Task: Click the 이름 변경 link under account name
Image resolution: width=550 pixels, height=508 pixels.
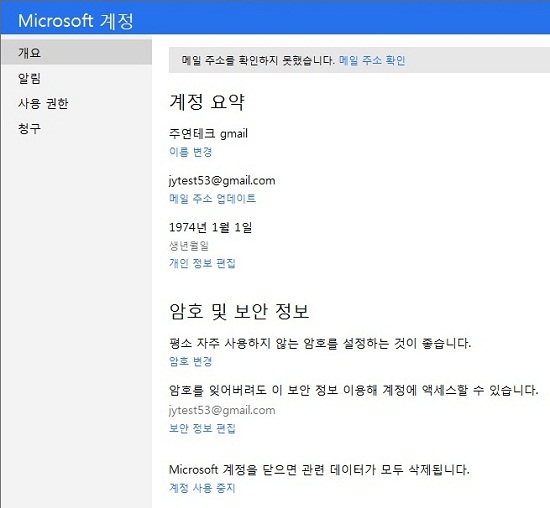Action: pyautogui.click(x=190, y=152)
